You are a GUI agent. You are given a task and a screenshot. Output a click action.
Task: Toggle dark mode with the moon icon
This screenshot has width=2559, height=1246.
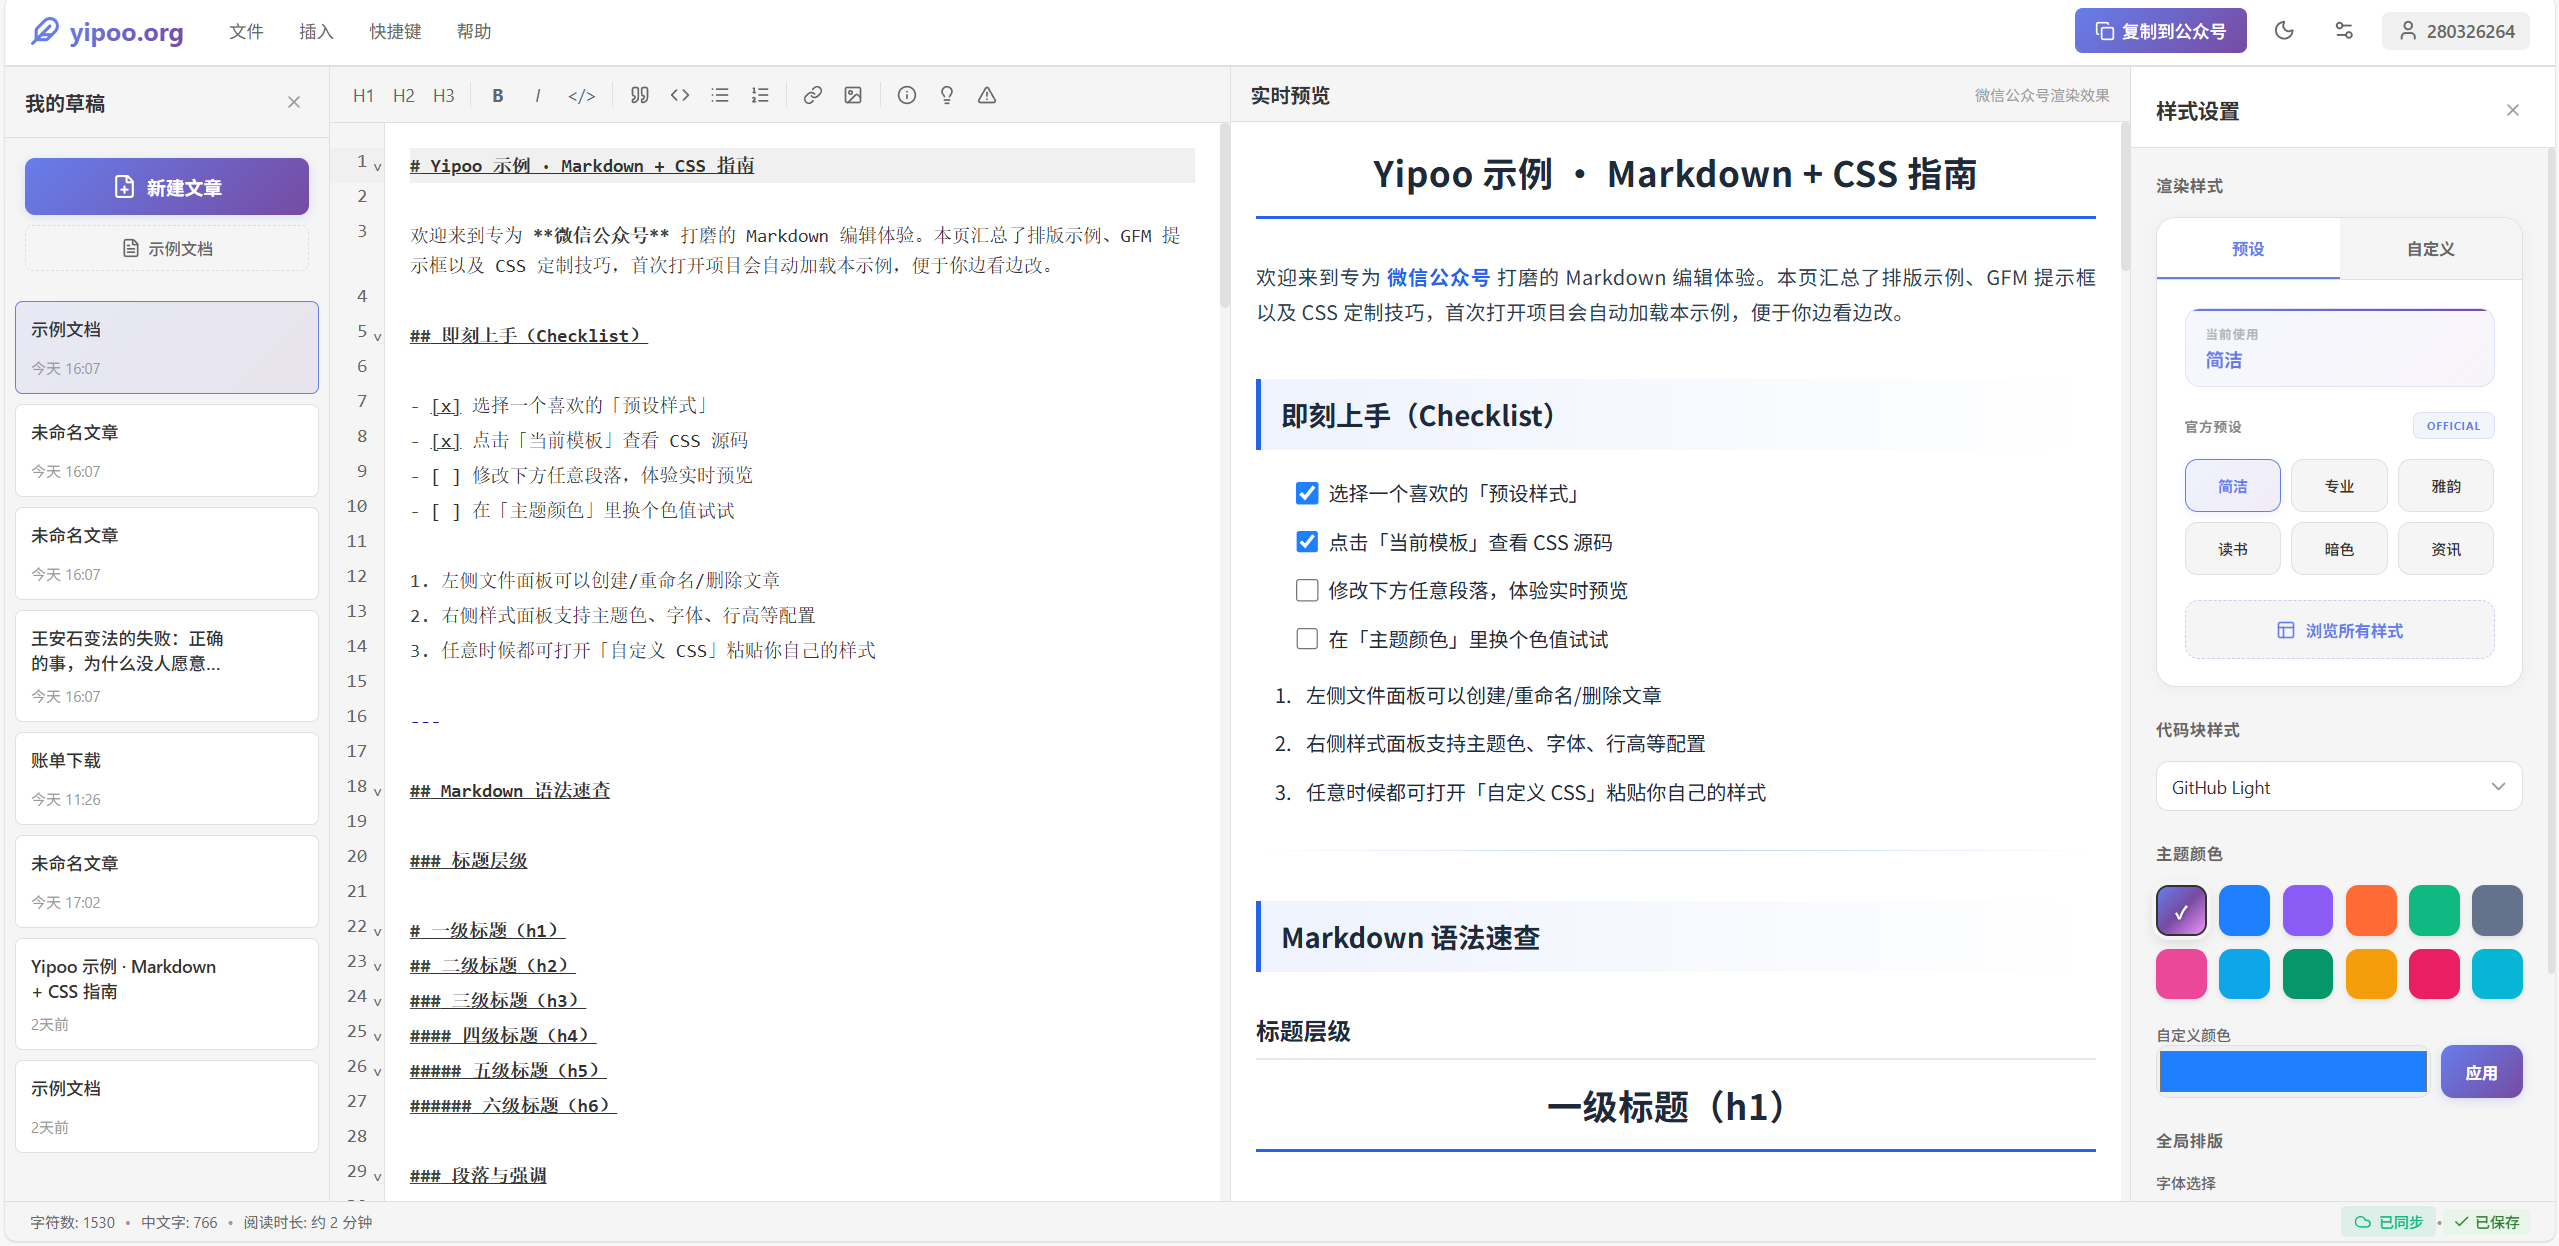2284,31
